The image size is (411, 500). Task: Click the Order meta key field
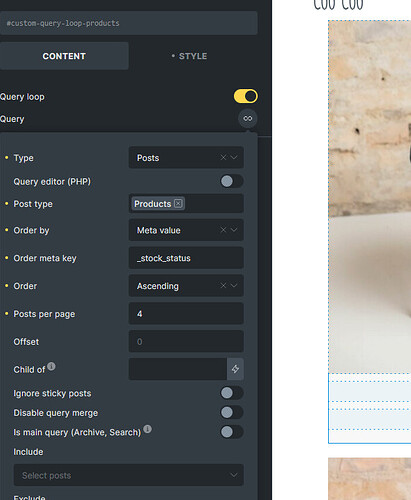click(x=186, y=258)
